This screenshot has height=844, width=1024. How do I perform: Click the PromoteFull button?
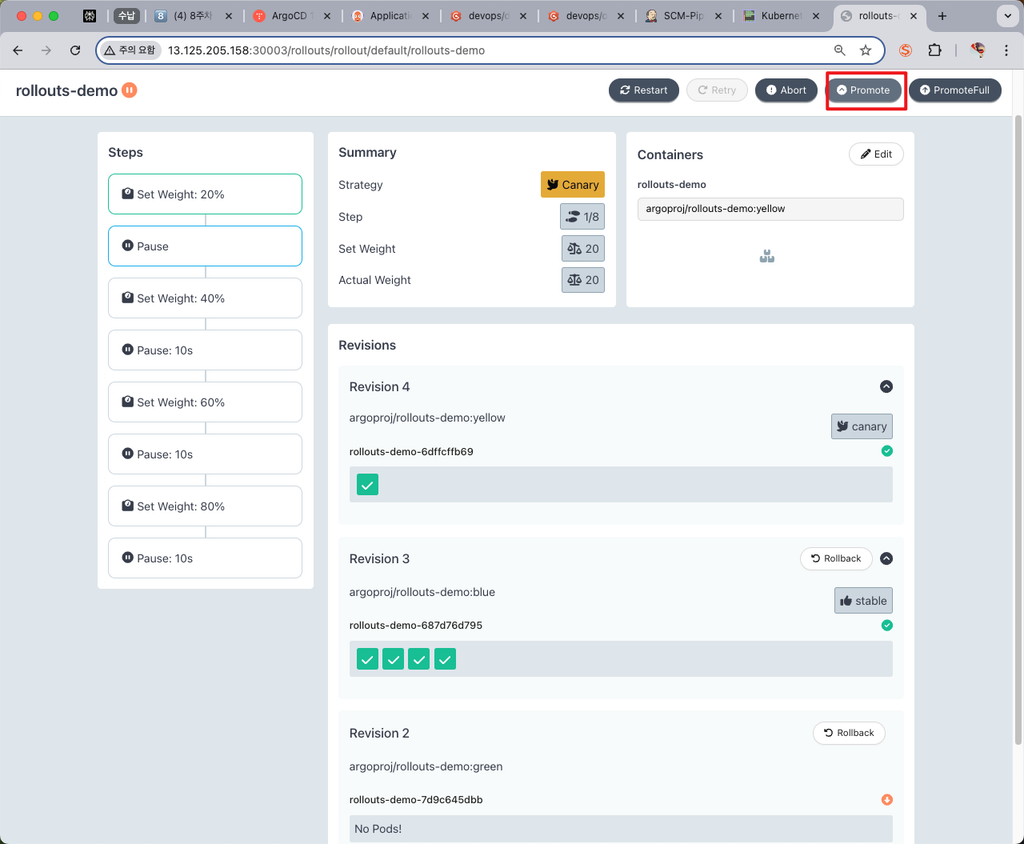click(x=955, y=90)
